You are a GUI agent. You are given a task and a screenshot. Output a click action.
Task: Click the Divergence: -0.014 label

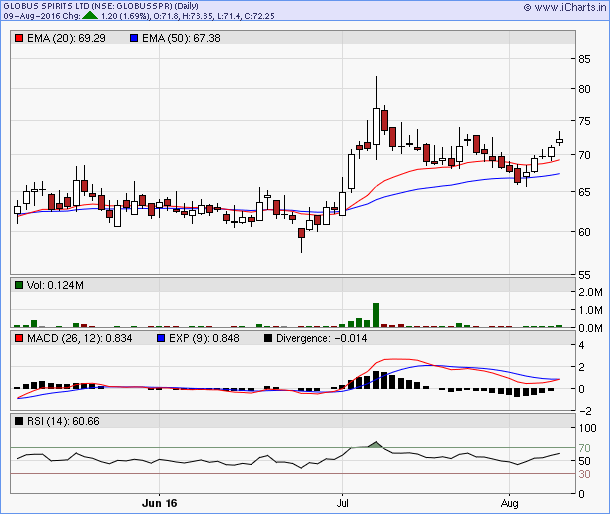(321, 338)
